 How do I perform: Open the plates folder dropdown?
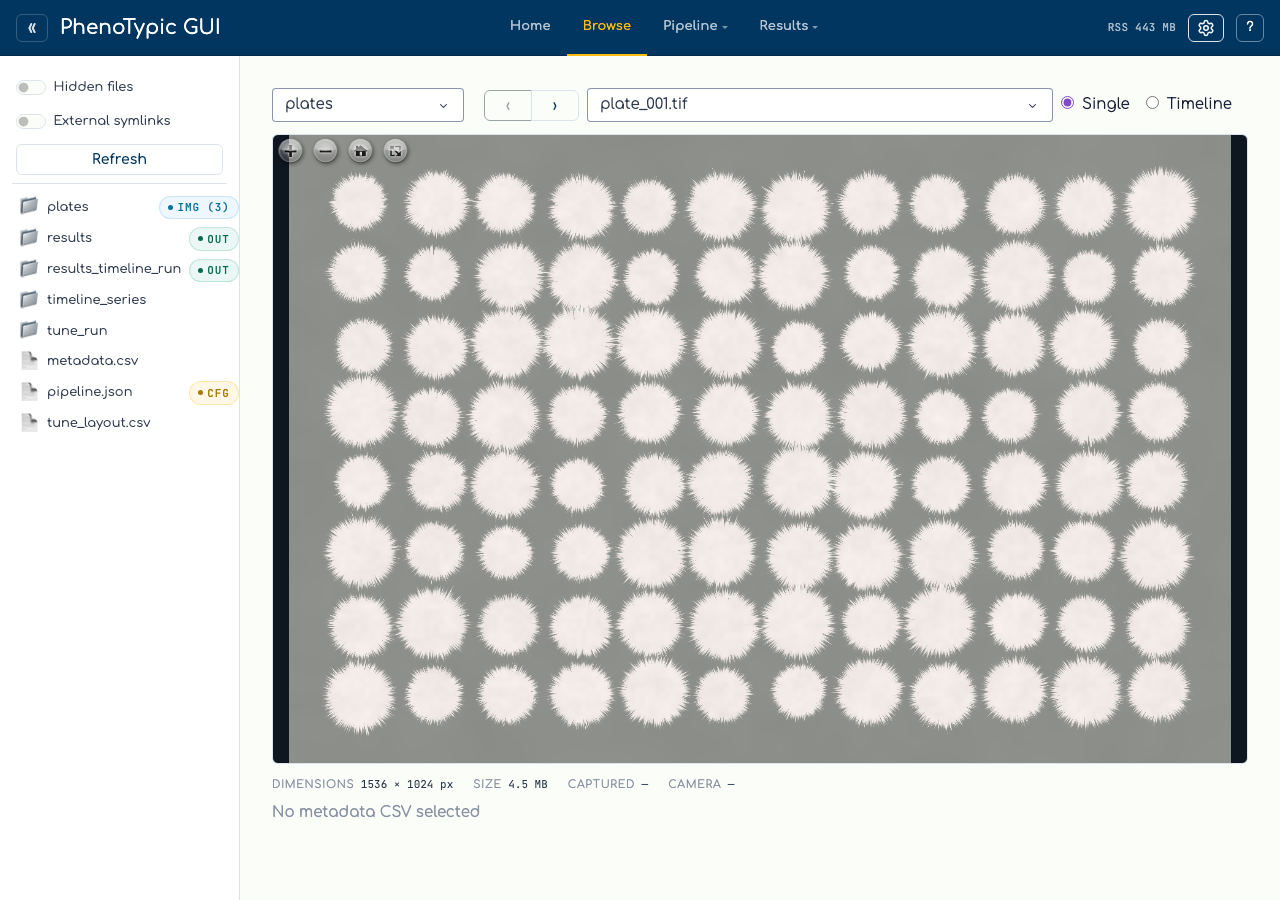tap(368, 105)
